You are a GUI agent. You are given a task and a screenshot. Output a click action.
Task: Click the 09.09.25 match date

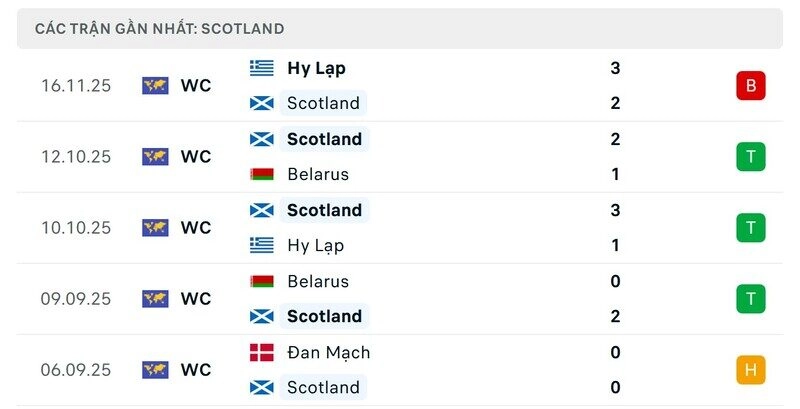click(76, 299)
